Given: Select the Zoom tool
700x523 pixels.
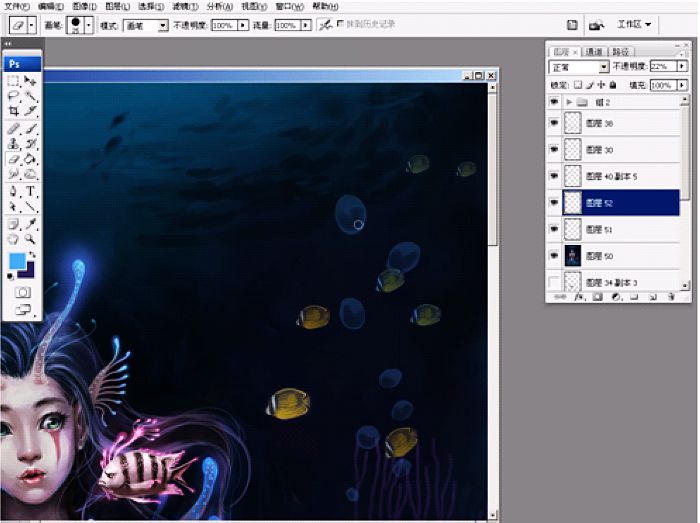Looking at the screenshot, I should 30,239.
